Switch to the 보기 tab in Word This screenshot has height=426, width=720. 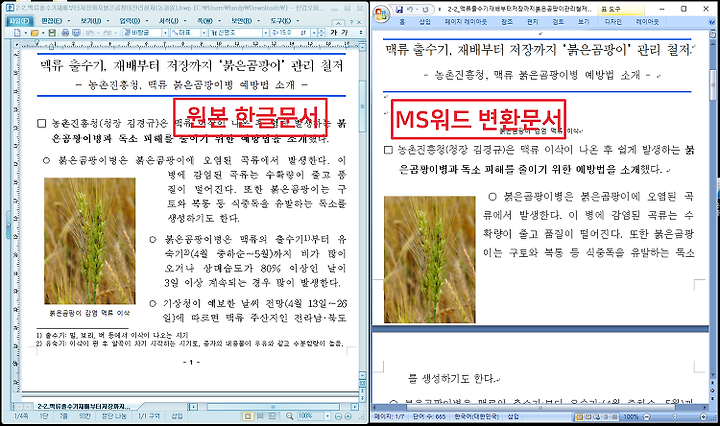pos(583,22)
